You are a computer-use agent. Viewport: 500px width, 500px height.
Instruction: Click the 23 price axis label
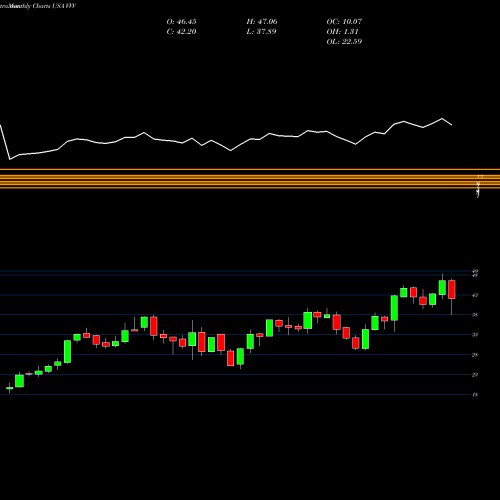[475, 375]
